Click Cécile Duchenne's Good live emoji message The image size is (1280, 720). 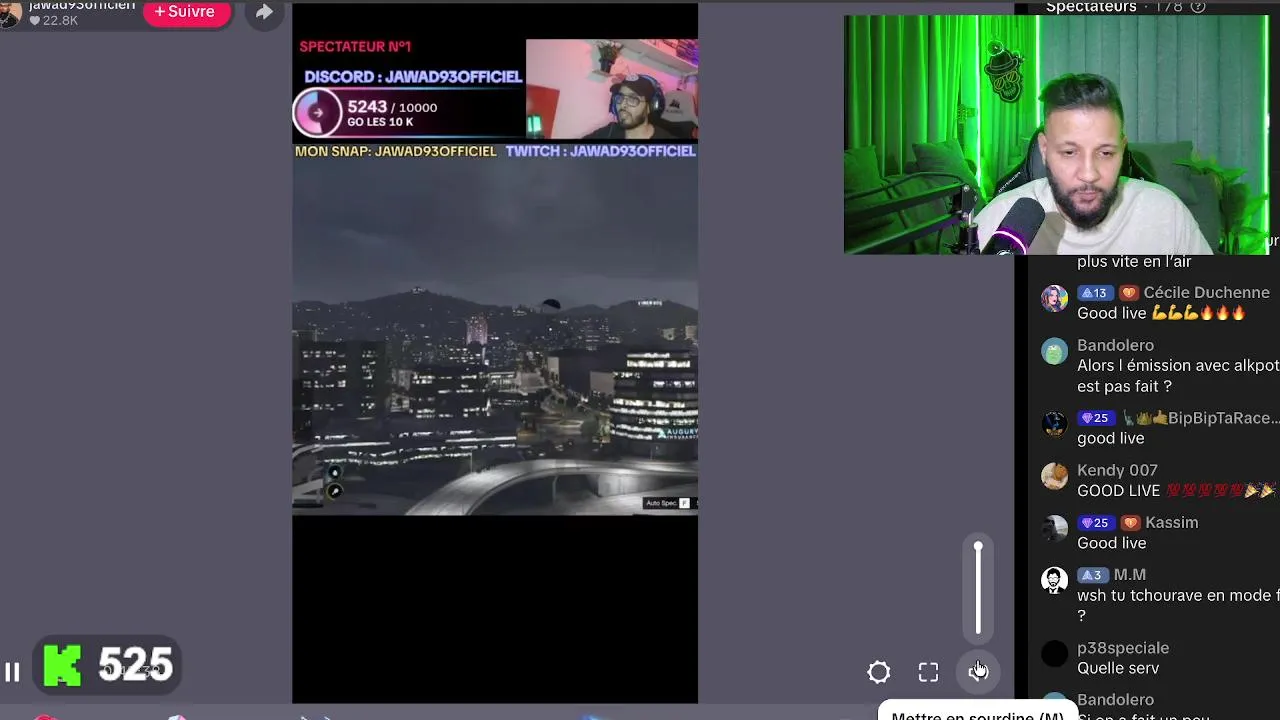[1162, 314]
